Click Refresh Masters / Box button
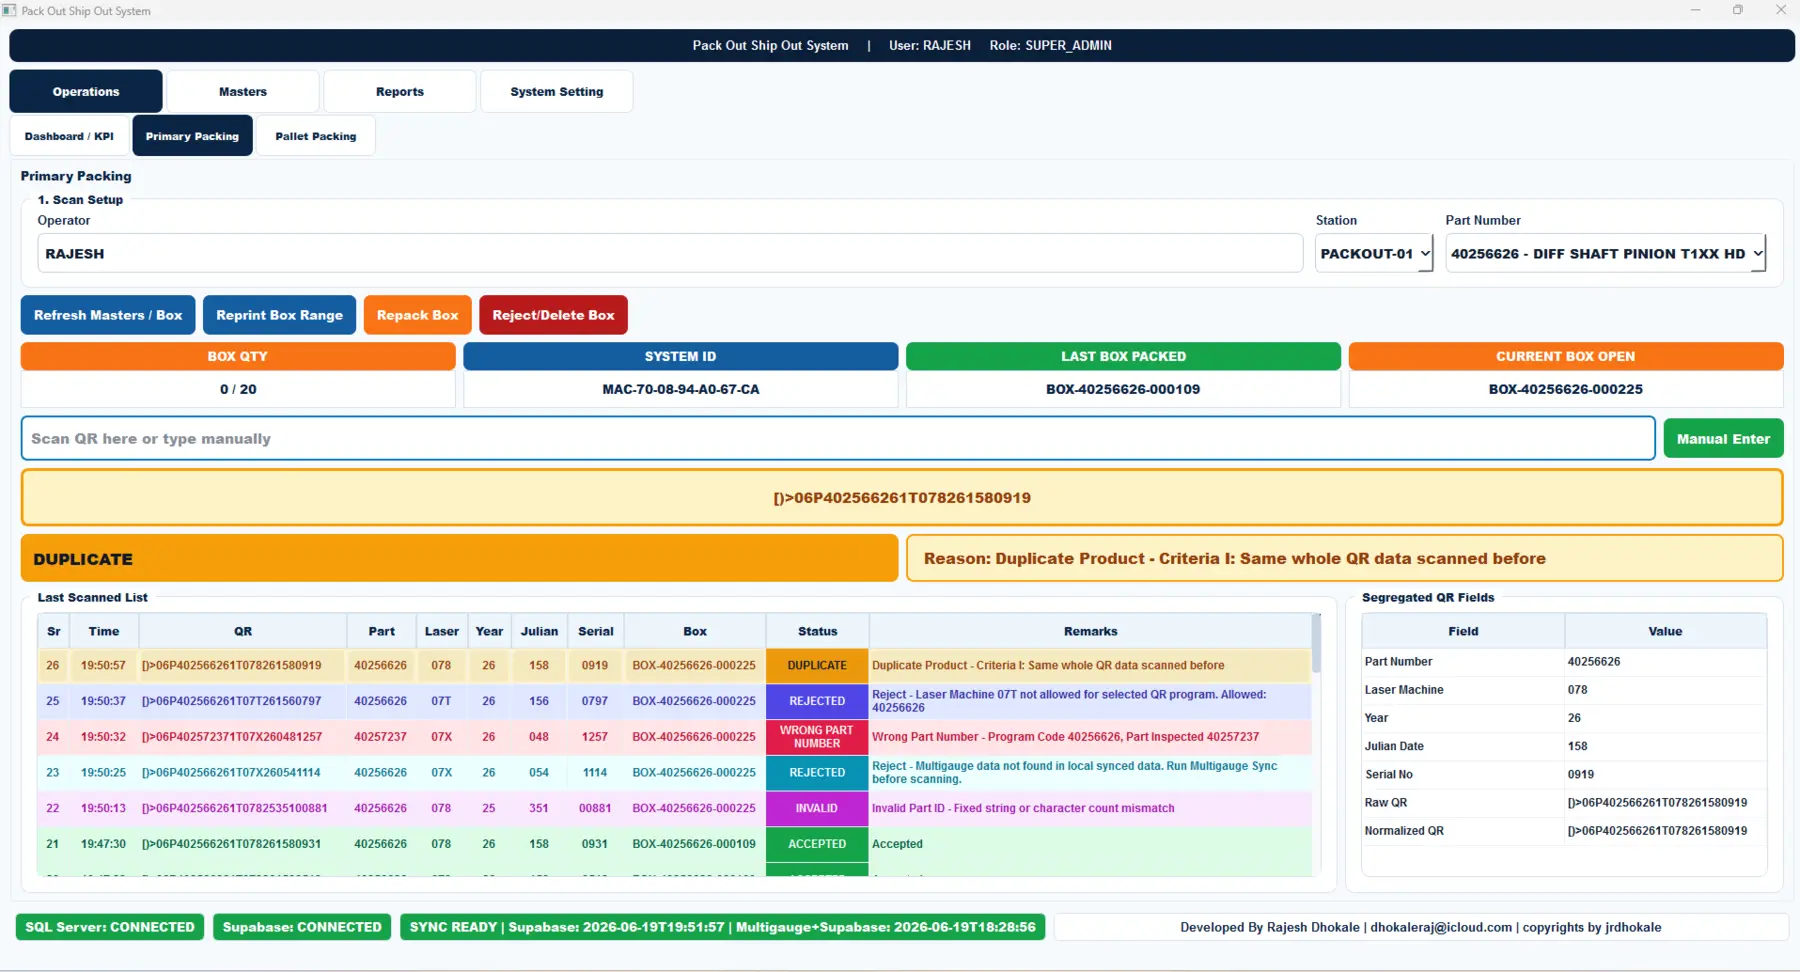Image resolution: width=1800 pixels, height=972 pixels. tap(108, 315)
